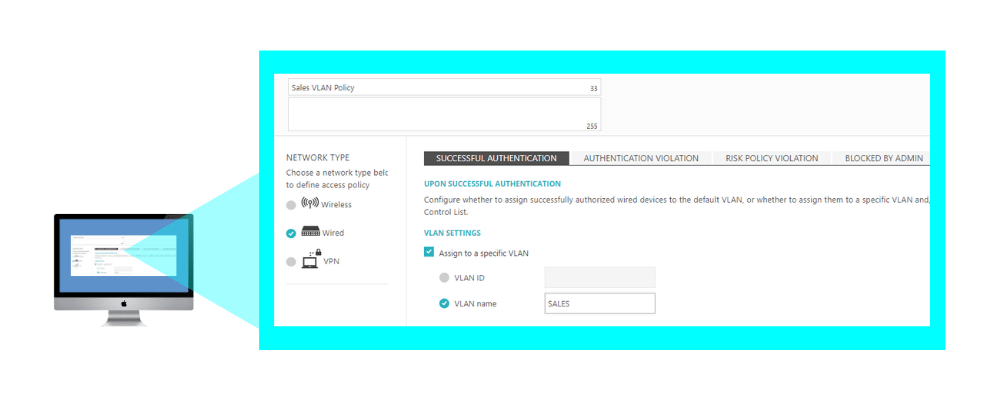
Task: Click the Sales VLAN Policy name field
Action: click(445, 87)
